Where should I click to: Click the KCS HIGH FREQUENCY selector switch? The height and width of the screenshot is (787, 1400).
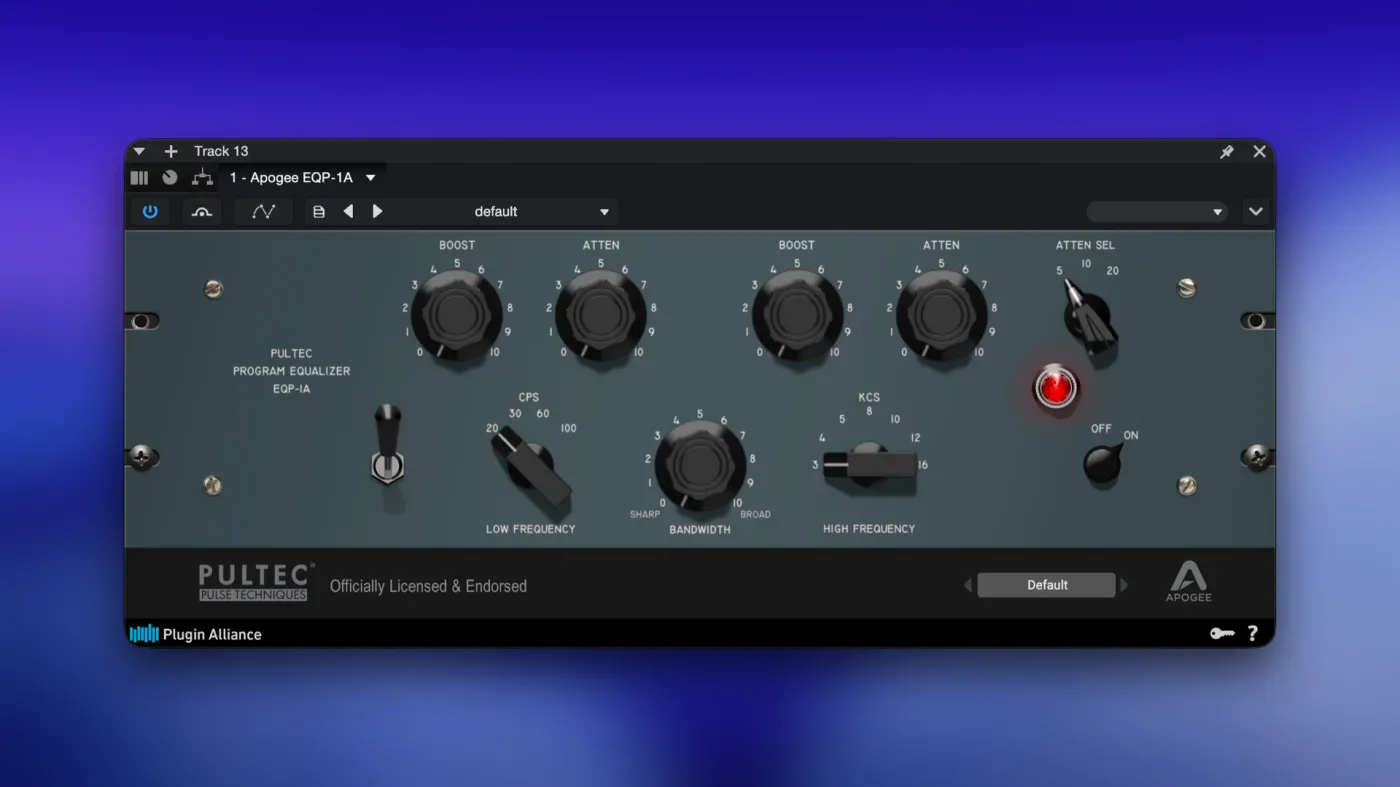click(870, 464)
